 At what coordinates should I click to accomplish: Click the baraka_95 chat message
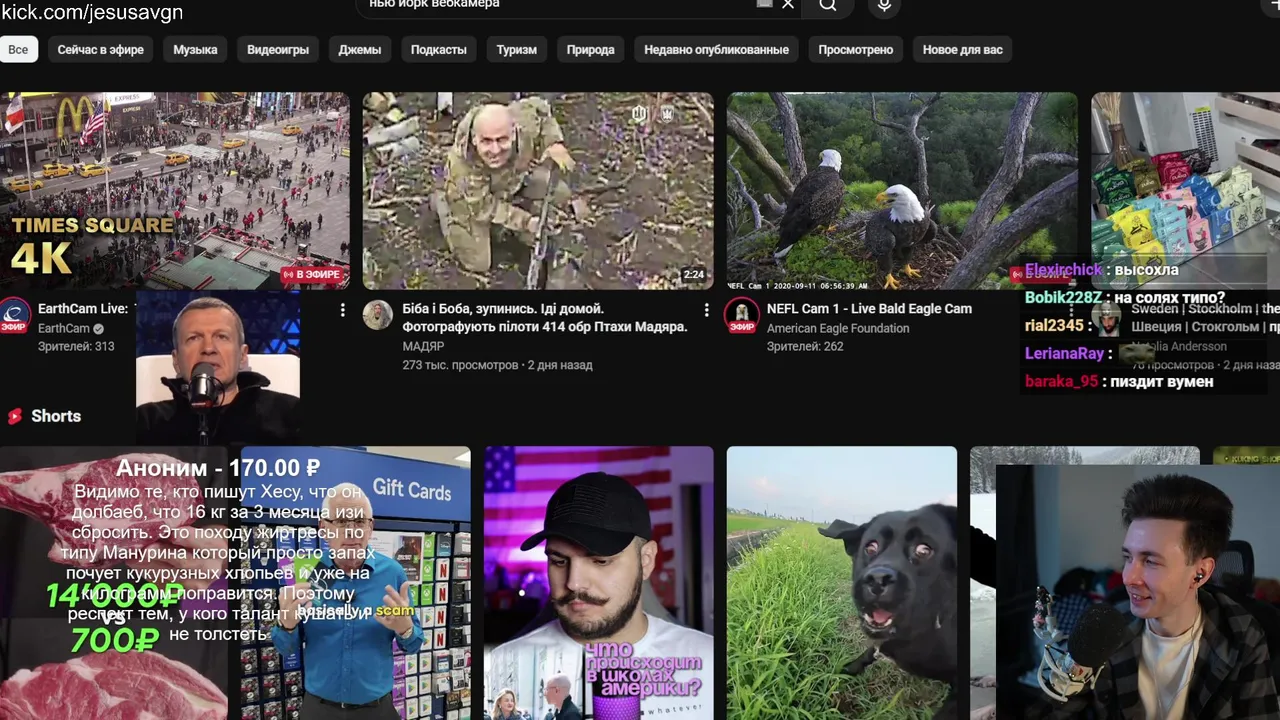[x=1119, y=382]
